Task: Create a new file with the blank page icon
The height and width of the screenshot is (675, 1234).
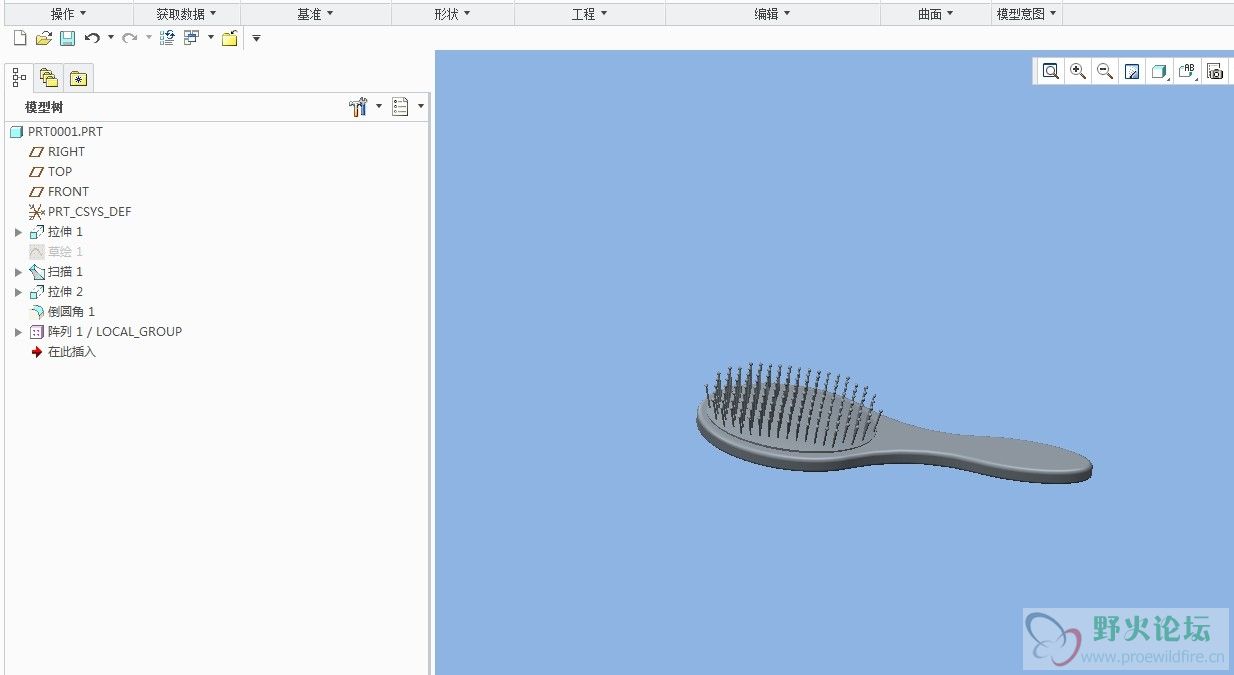Action: point(20,38)
